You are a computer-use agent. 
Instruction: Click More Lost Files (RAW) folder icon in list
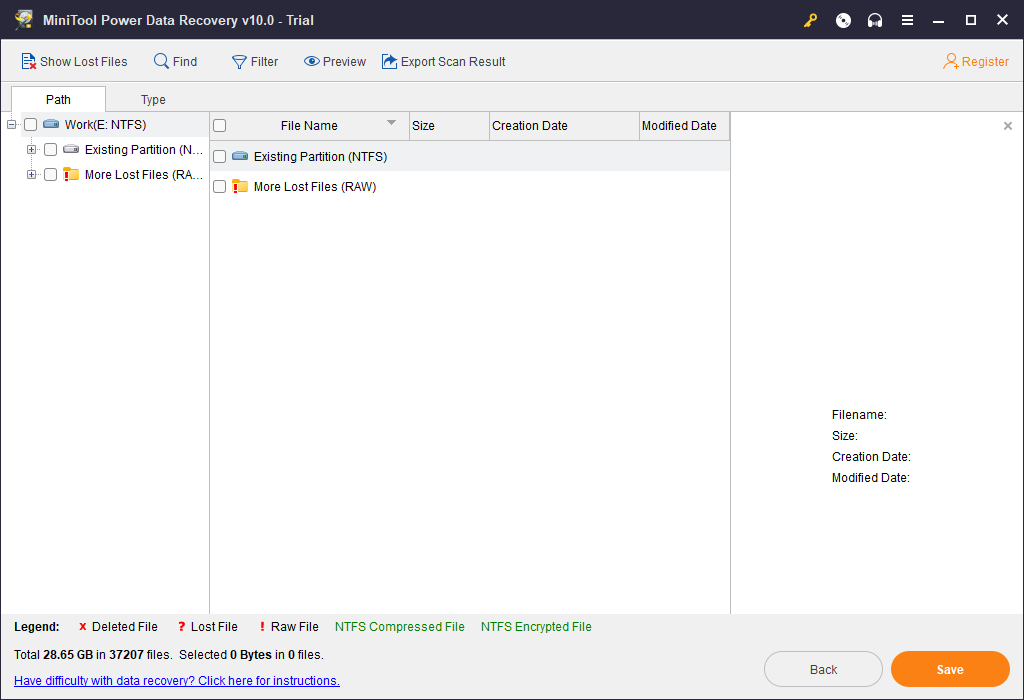[240, 186]
